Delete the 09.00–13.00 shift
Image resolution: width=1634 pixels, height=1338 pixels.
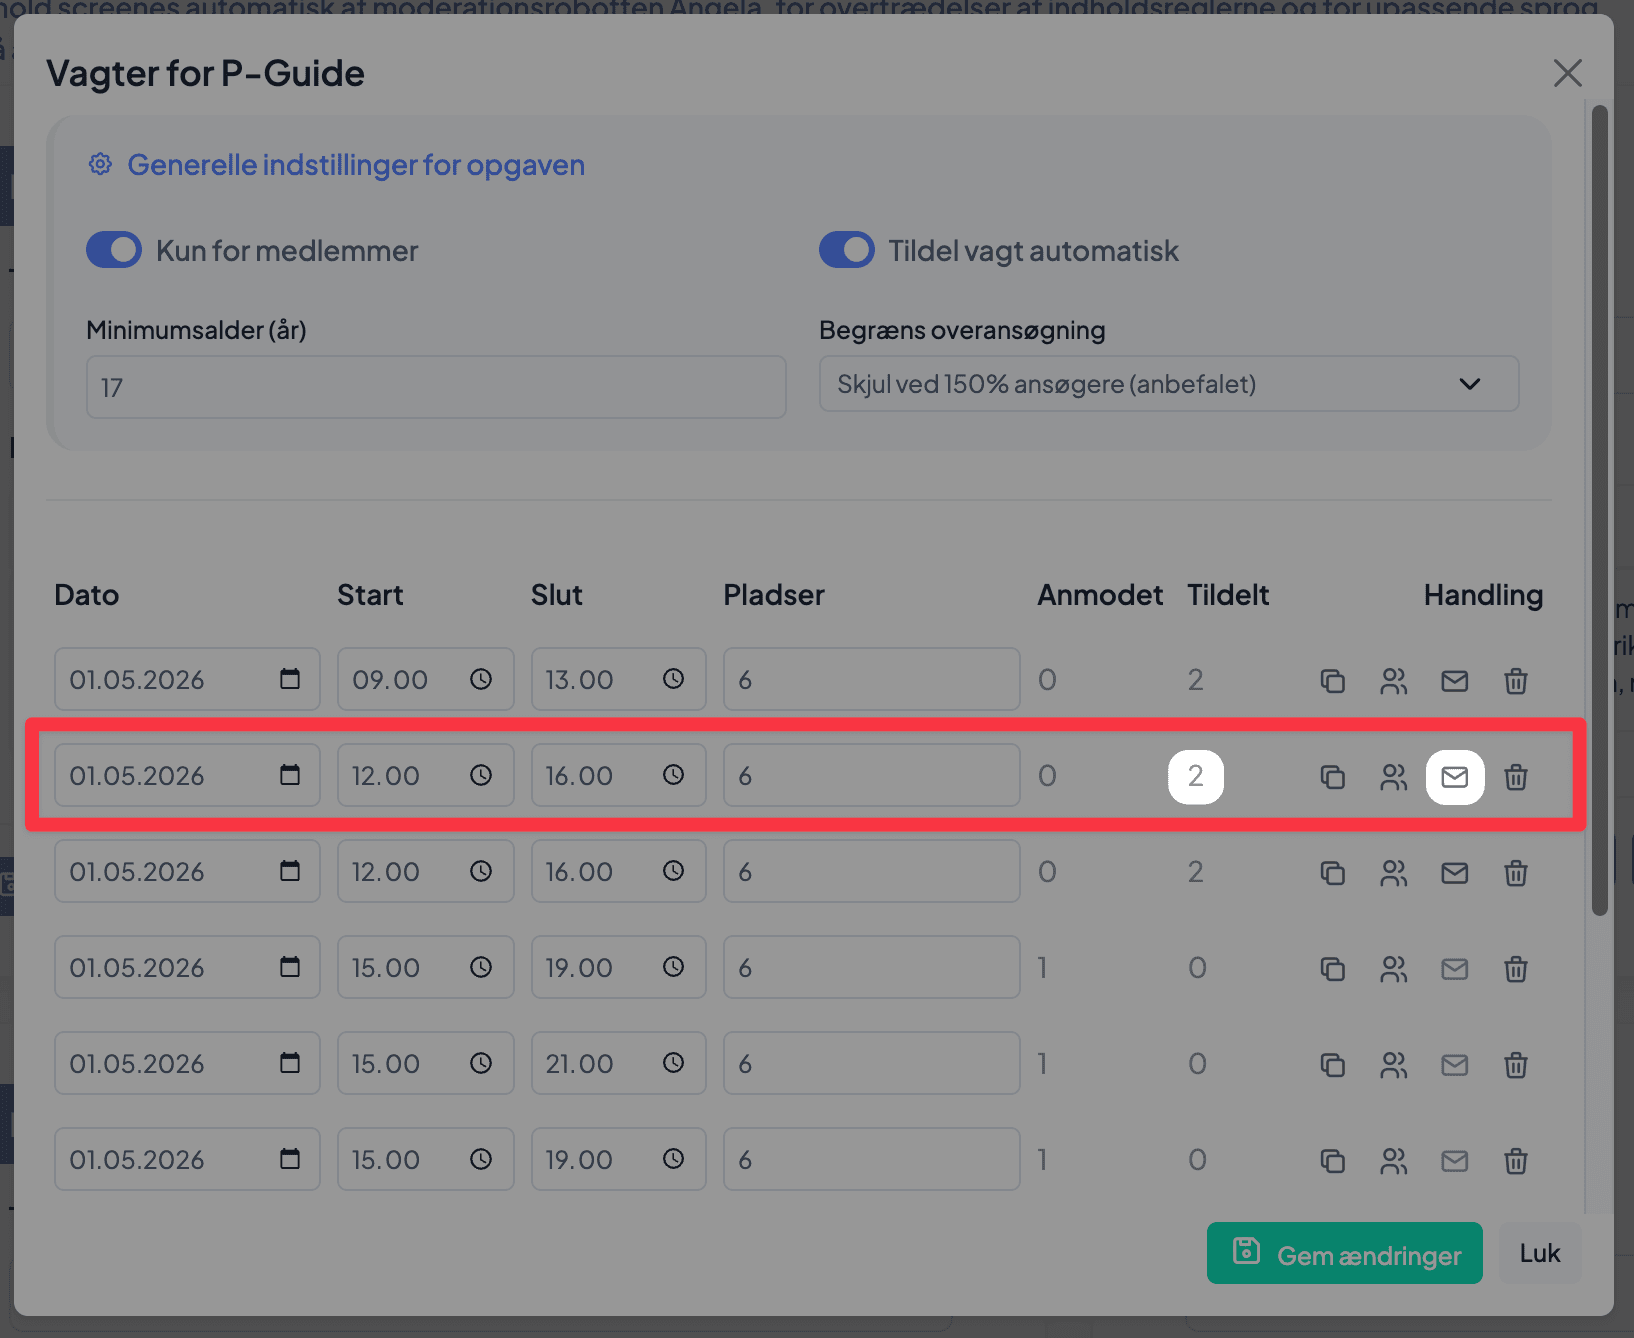coord(1515,681)
